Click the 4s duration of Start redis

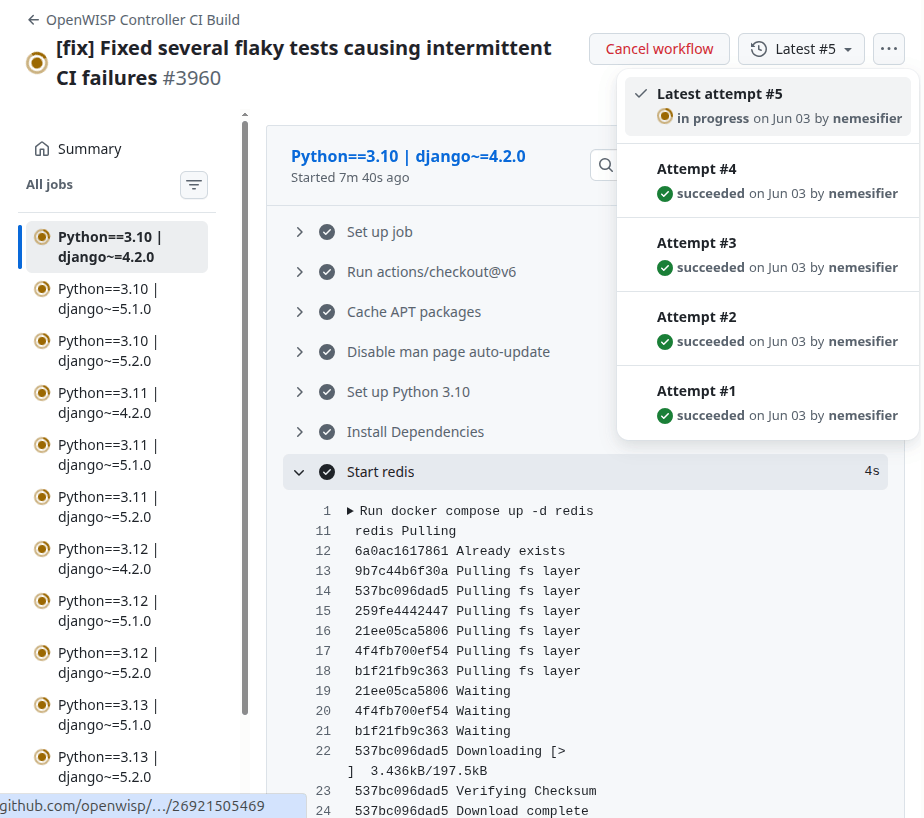pos(872,471)
